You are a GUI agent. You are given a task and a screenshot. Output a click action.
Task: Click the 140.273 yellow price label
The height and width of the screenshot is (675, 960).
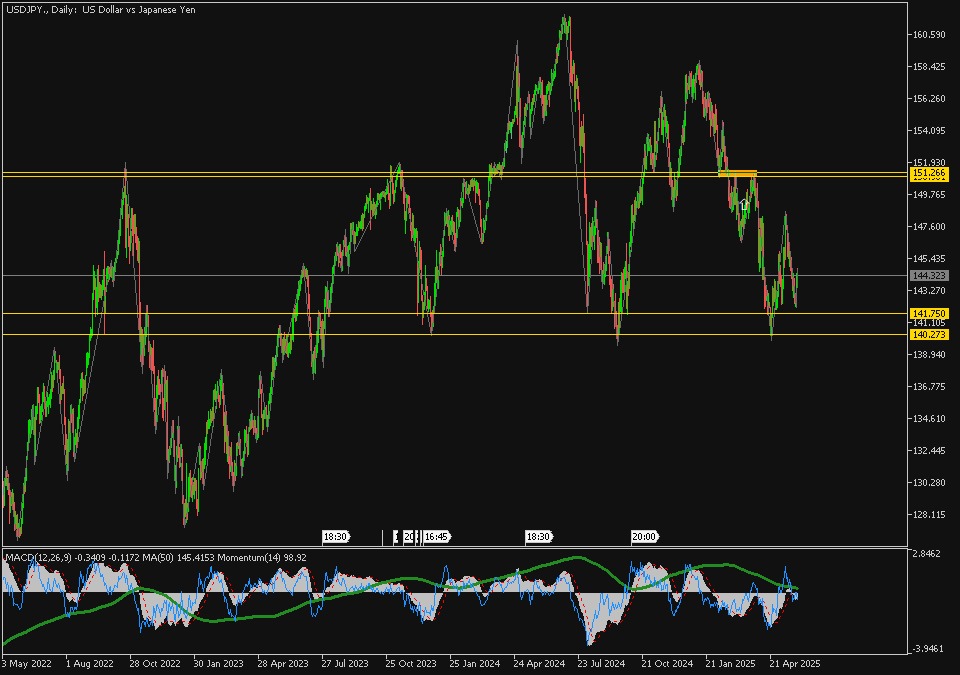click(x=929, y=334)
